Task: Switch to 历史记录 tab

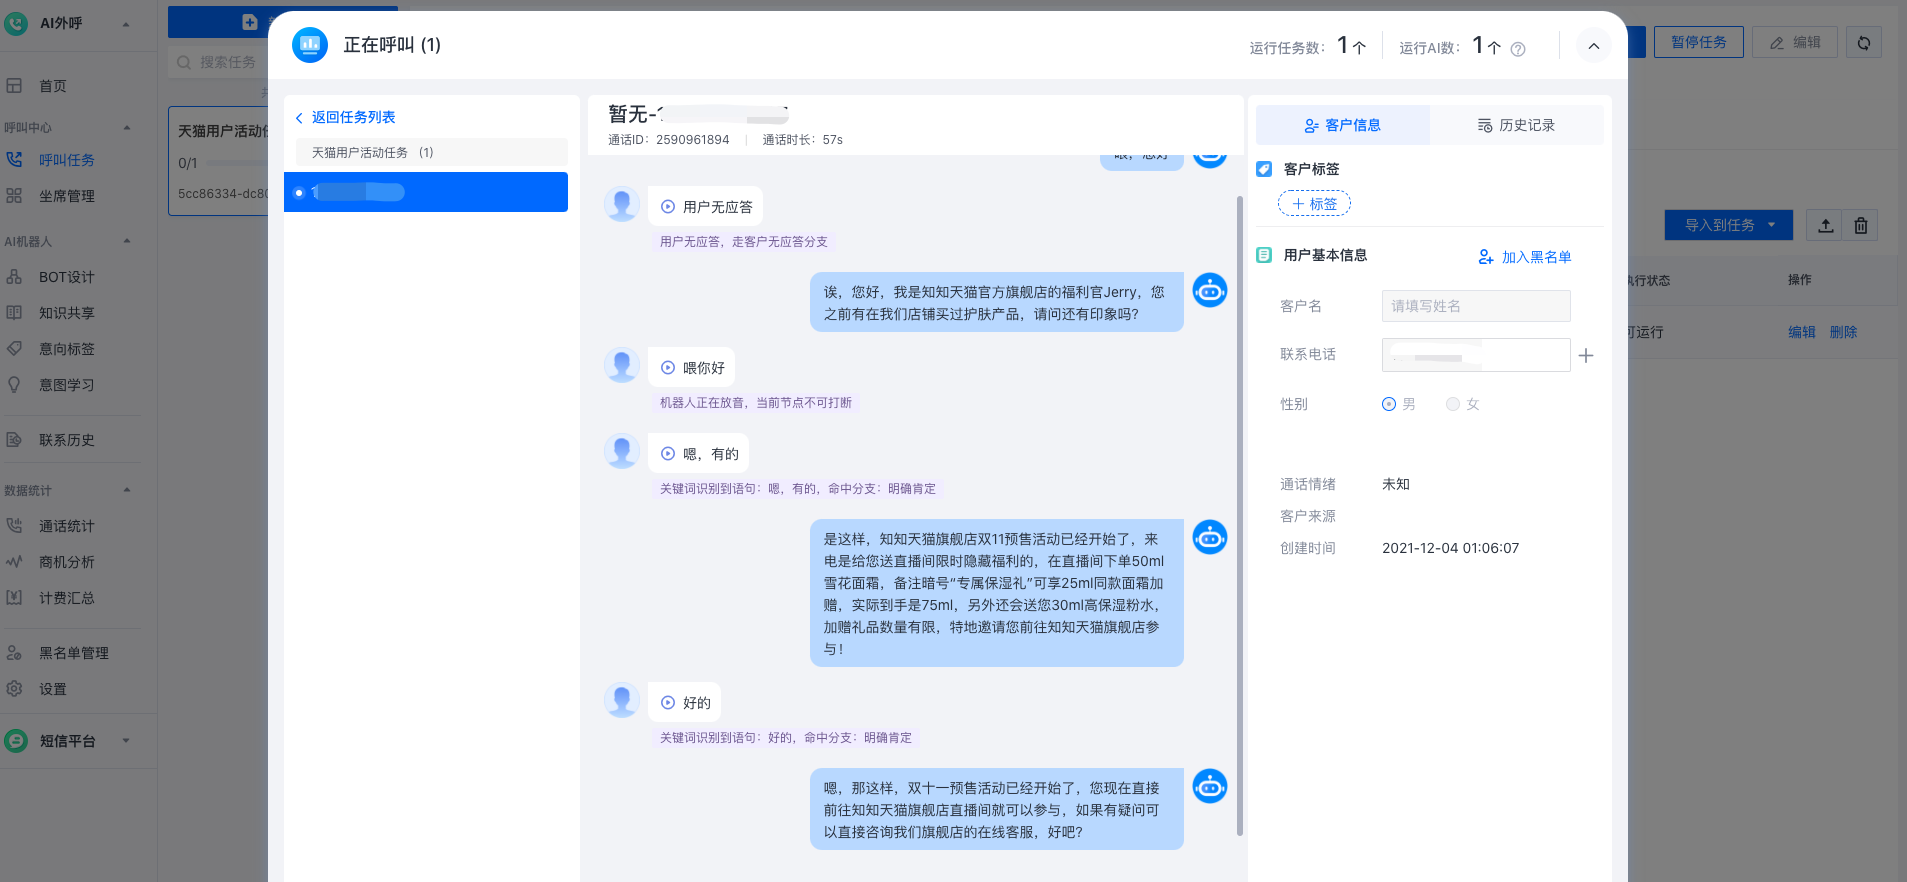Action: pos(1516,125)
